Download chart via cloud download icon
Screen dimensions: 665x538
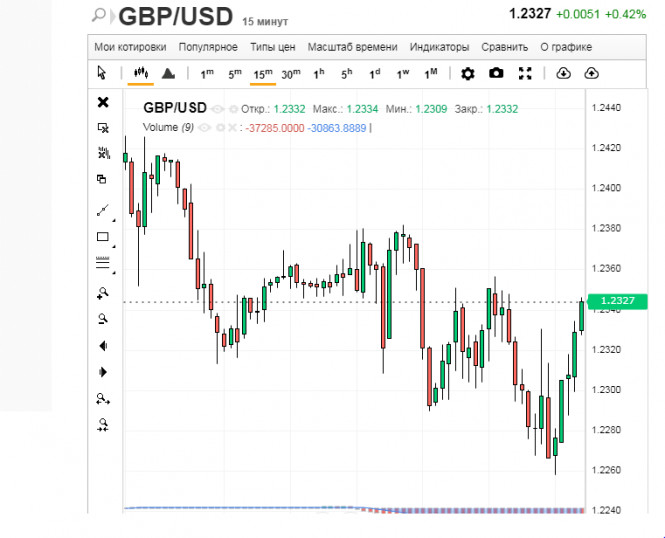[x=563, y=73]
